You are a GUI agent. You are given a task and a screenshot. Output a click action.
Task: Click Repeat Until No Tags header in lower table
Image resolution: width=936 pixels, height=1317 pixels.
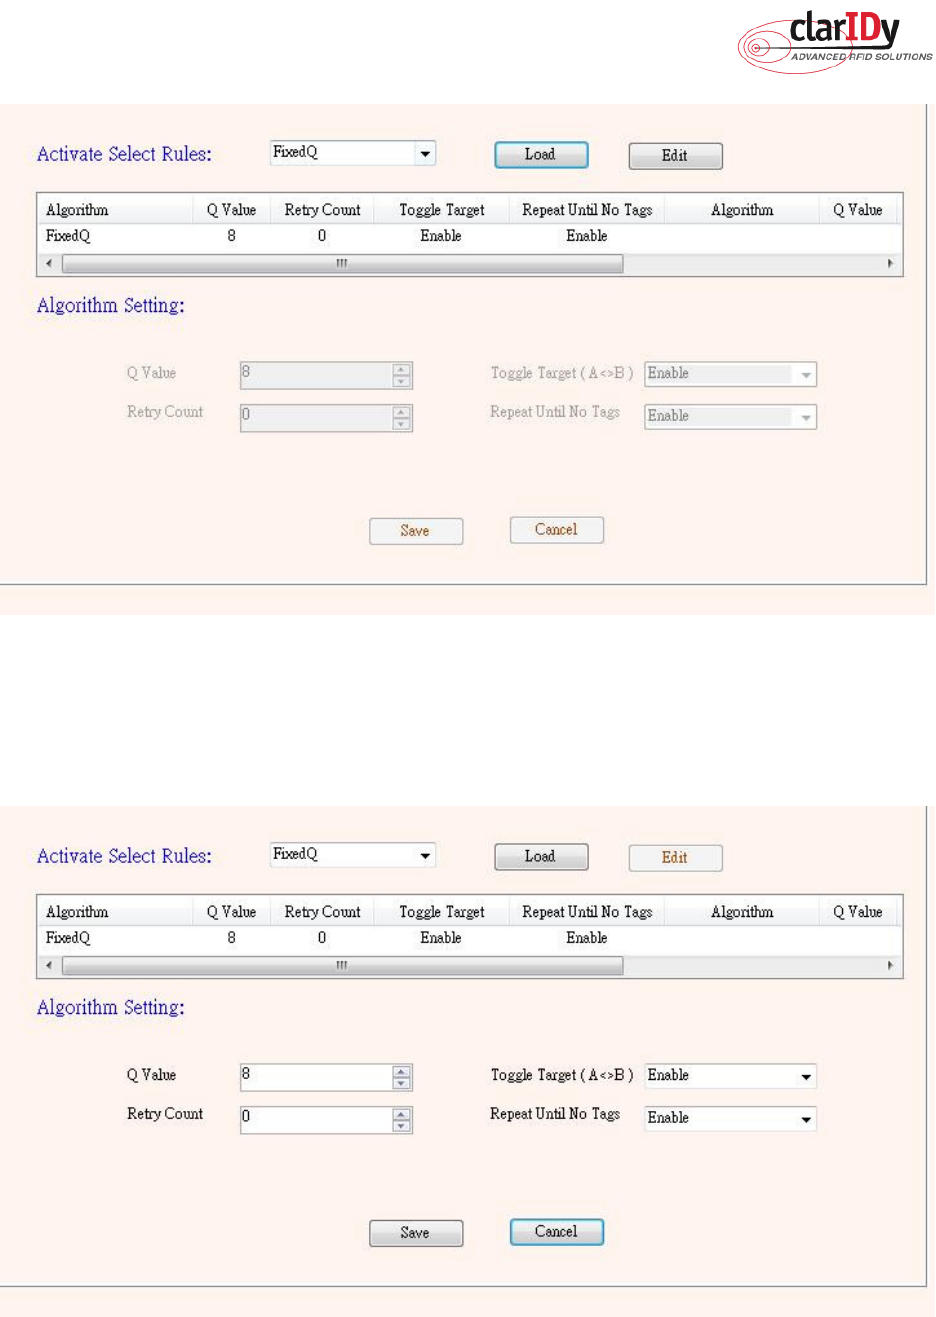[x=587, y=912]
